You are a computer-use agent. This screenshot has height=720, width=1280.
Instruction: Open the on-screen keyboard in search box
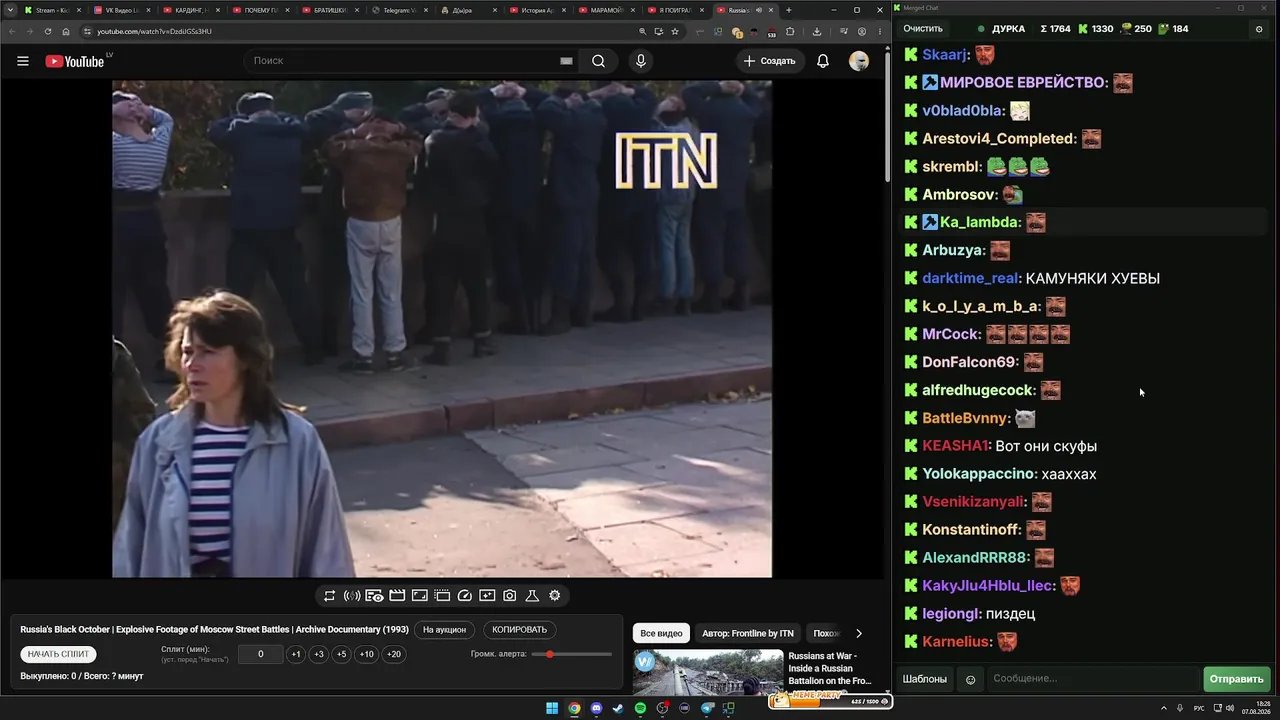click(x=566, y=61)
